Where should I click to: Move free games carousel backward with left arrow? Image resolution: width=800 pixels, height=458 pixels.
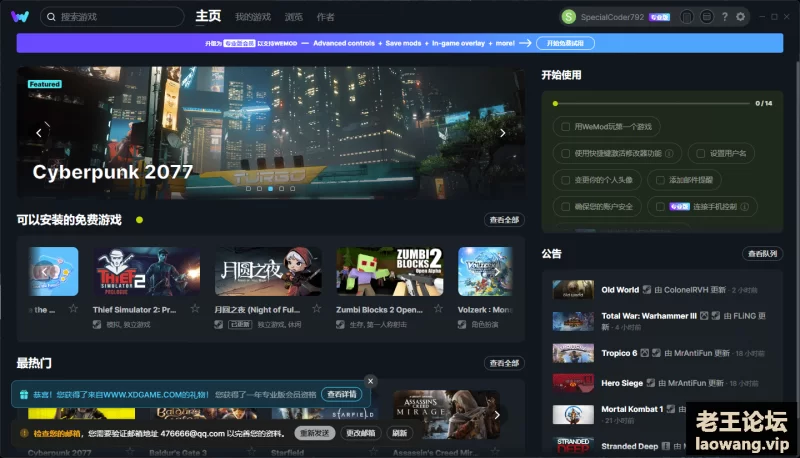coord(44,271)
